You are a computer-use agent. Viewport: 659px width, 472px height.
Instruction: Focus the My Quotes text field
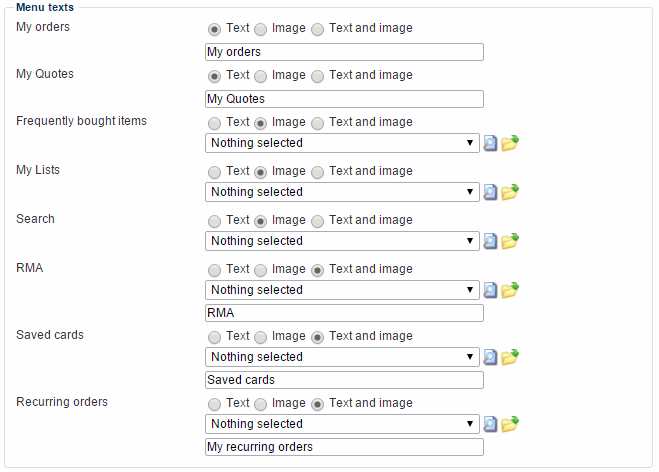pyautogui.click(x=344, y=99)
